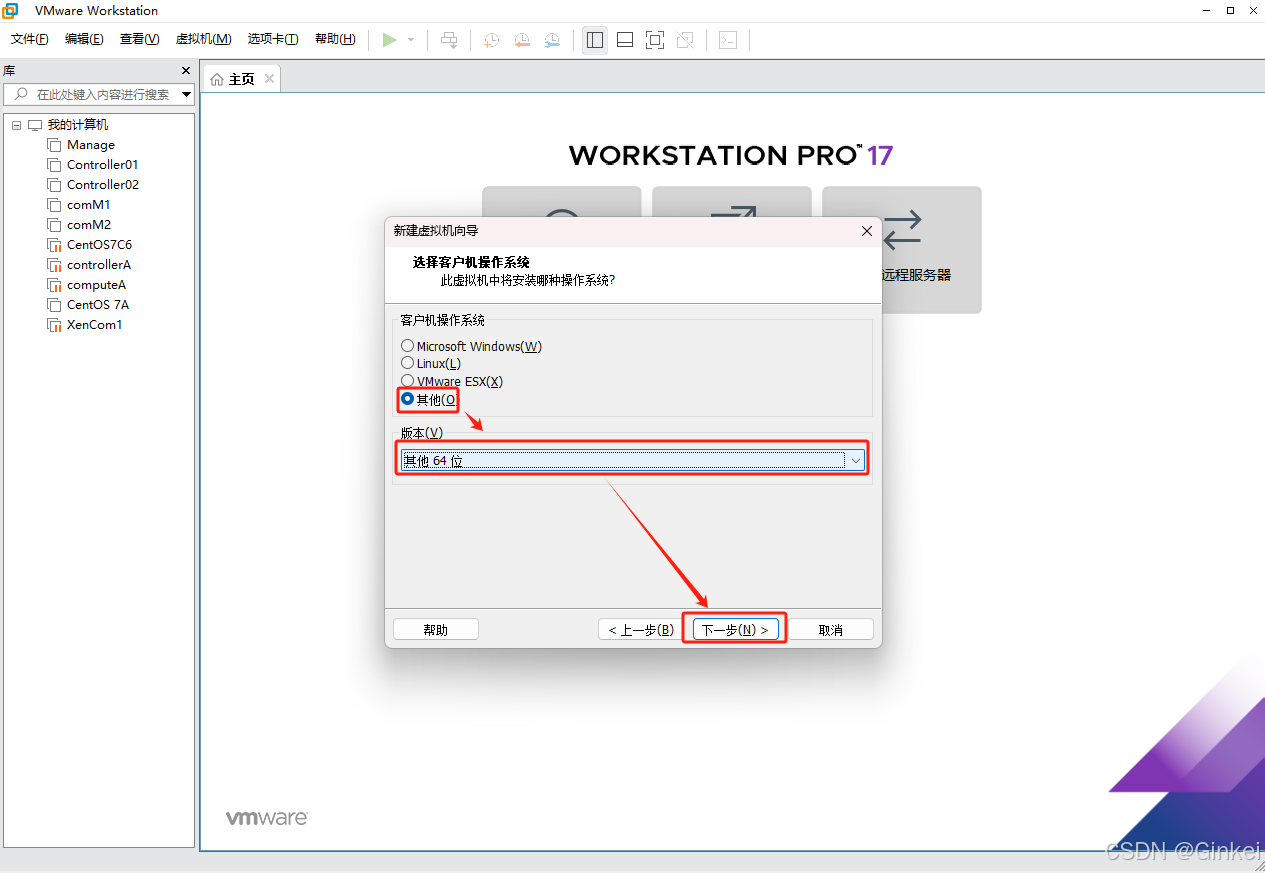
Task: Select the VMware ESX(X) radio button
Action: pos(407,381)
